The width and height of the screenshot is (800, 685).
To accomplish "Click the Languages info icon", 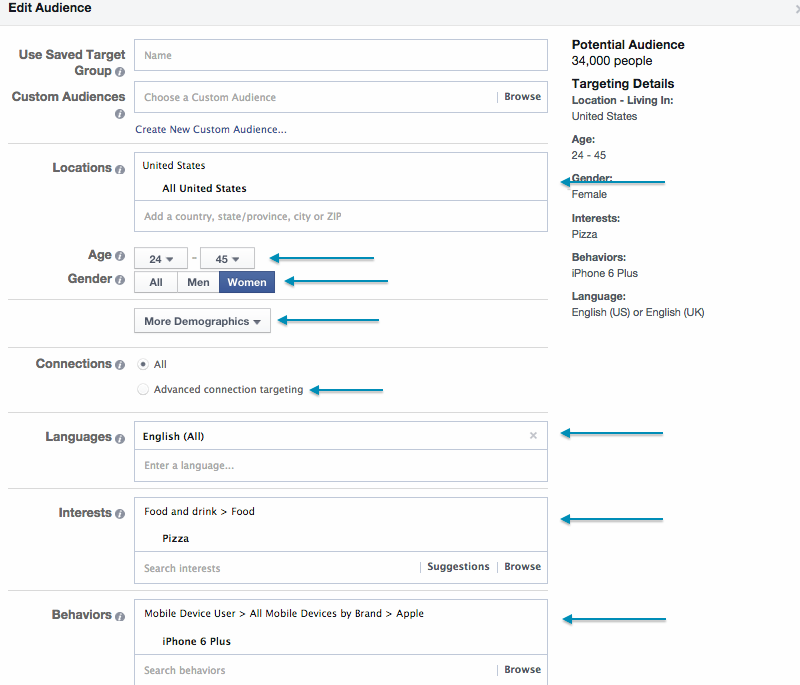I will coord(119,438).
